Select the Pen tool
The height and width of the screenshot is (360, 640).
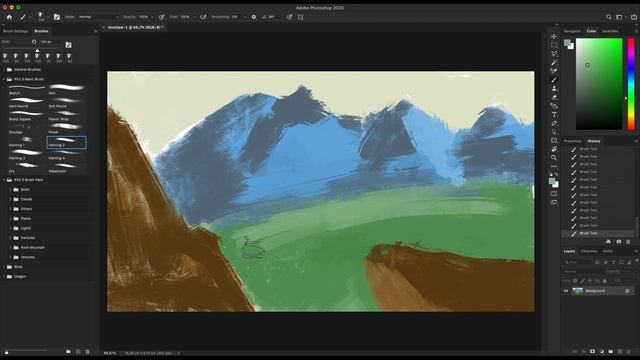point(554,123)
